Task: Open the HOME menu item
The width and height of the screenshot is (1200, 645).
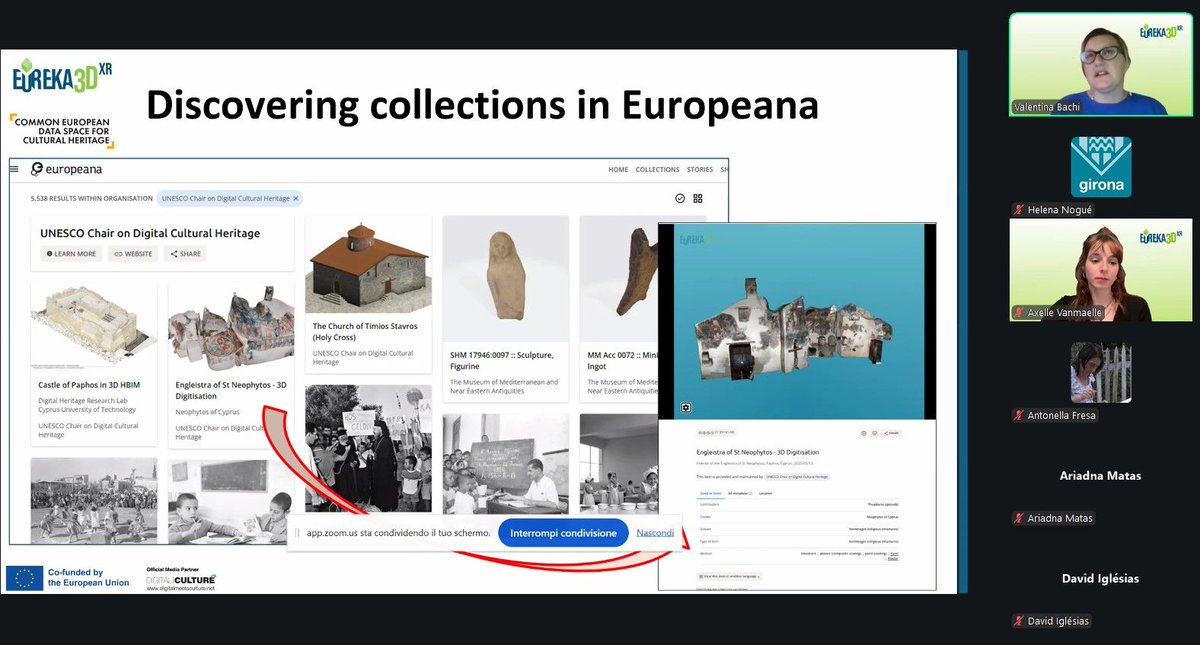Action: pos(618,170)
